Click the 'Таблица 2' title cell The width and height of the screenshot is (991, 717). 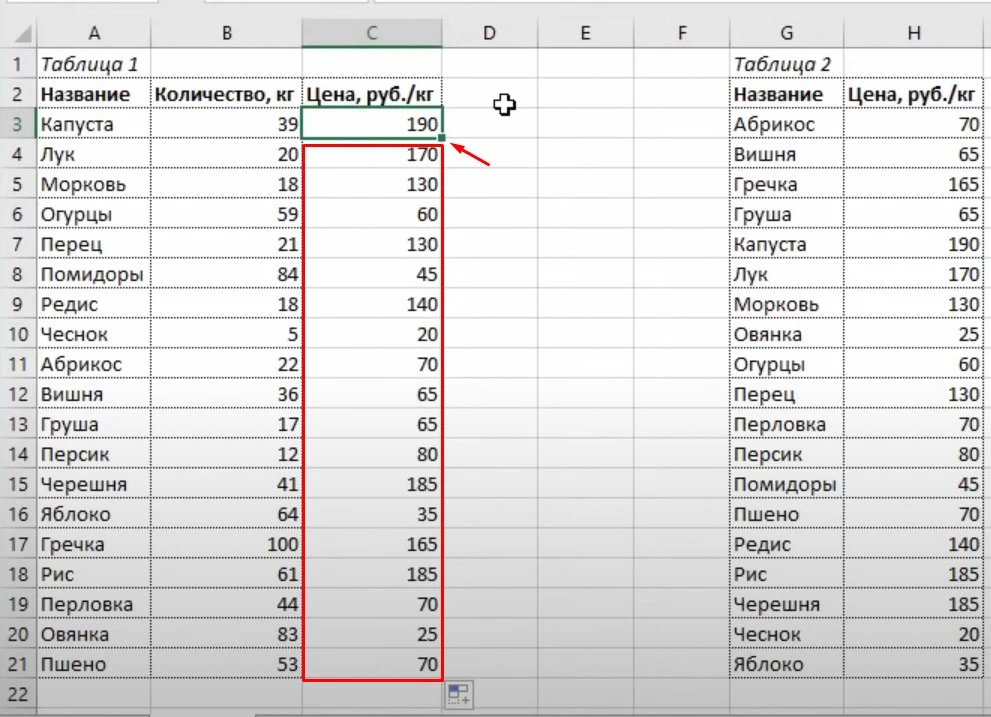pyautogui.click(x=786, y=64)
